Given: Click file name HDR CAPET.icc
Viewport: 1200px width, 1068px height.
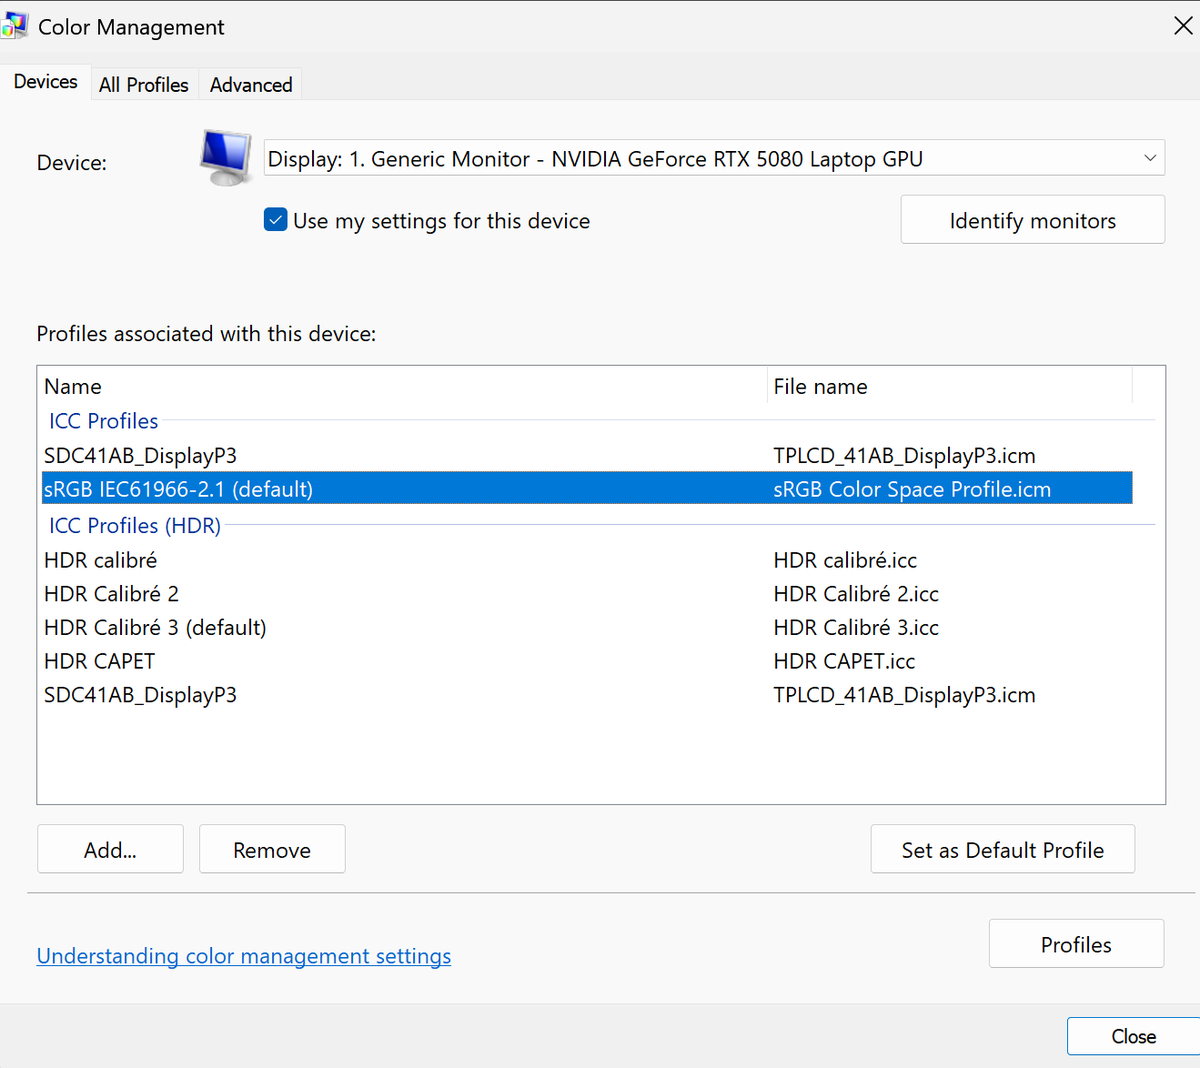Looking at the screenshot, I should pos(844,661).
